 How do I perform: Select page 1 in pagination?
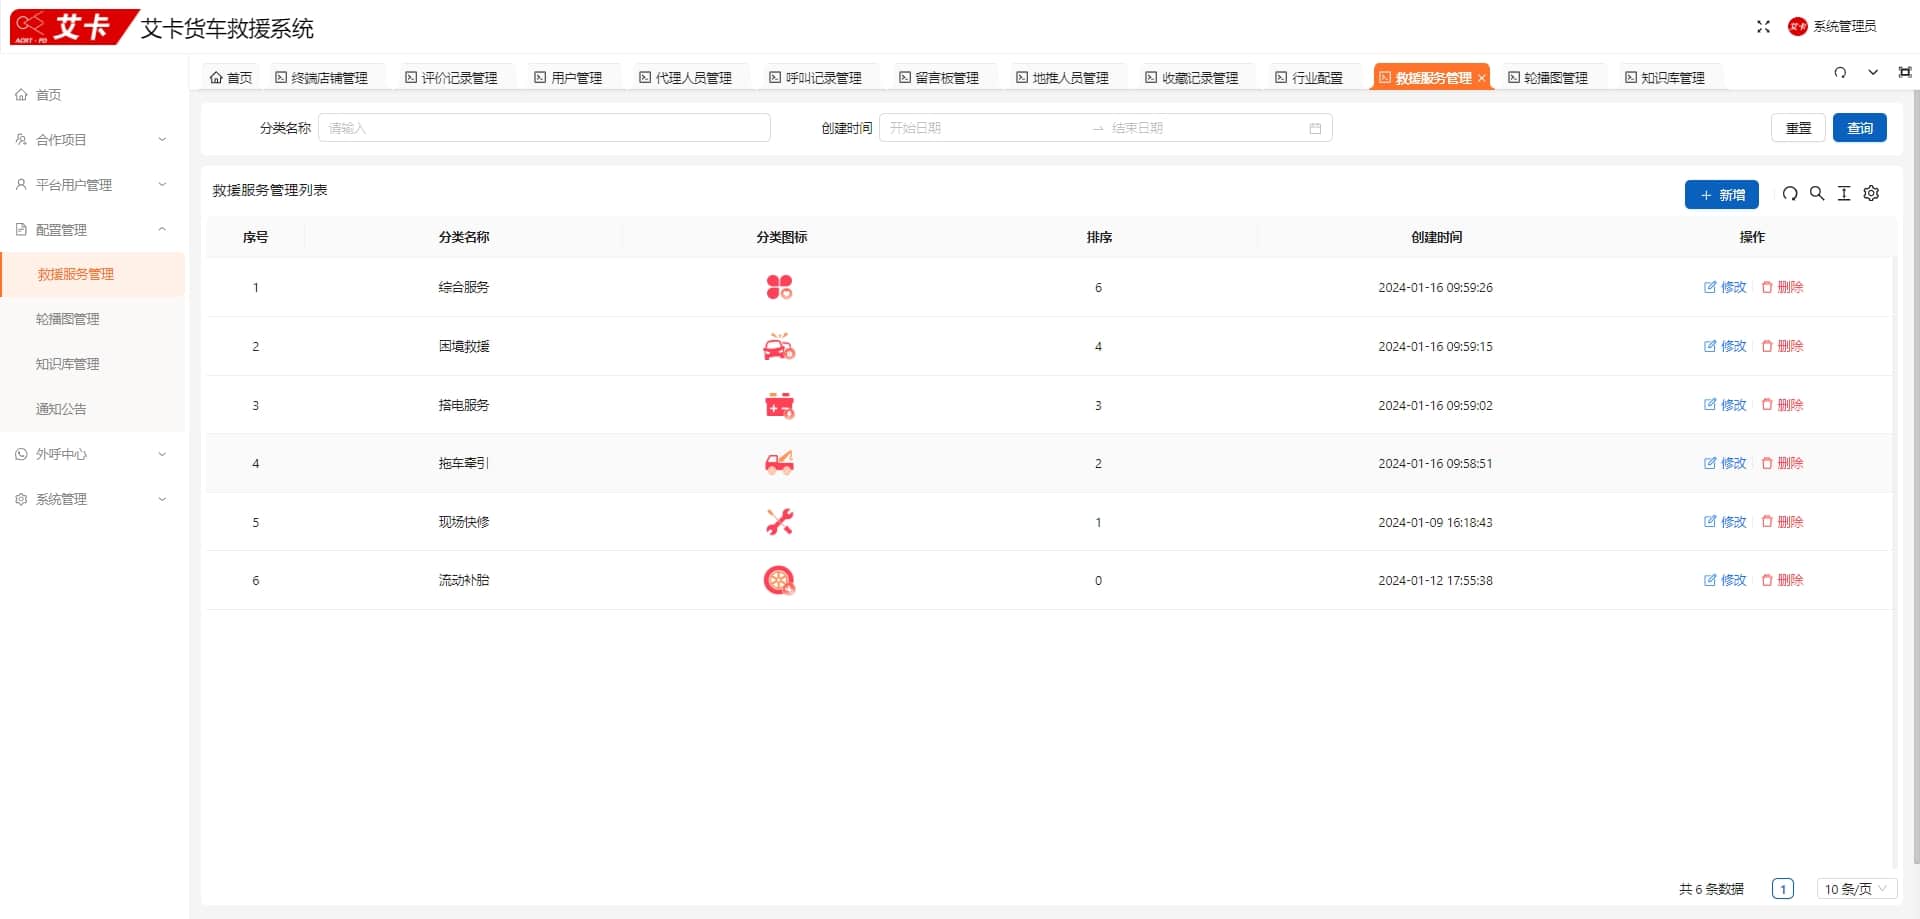click(x=1782, y=889)
